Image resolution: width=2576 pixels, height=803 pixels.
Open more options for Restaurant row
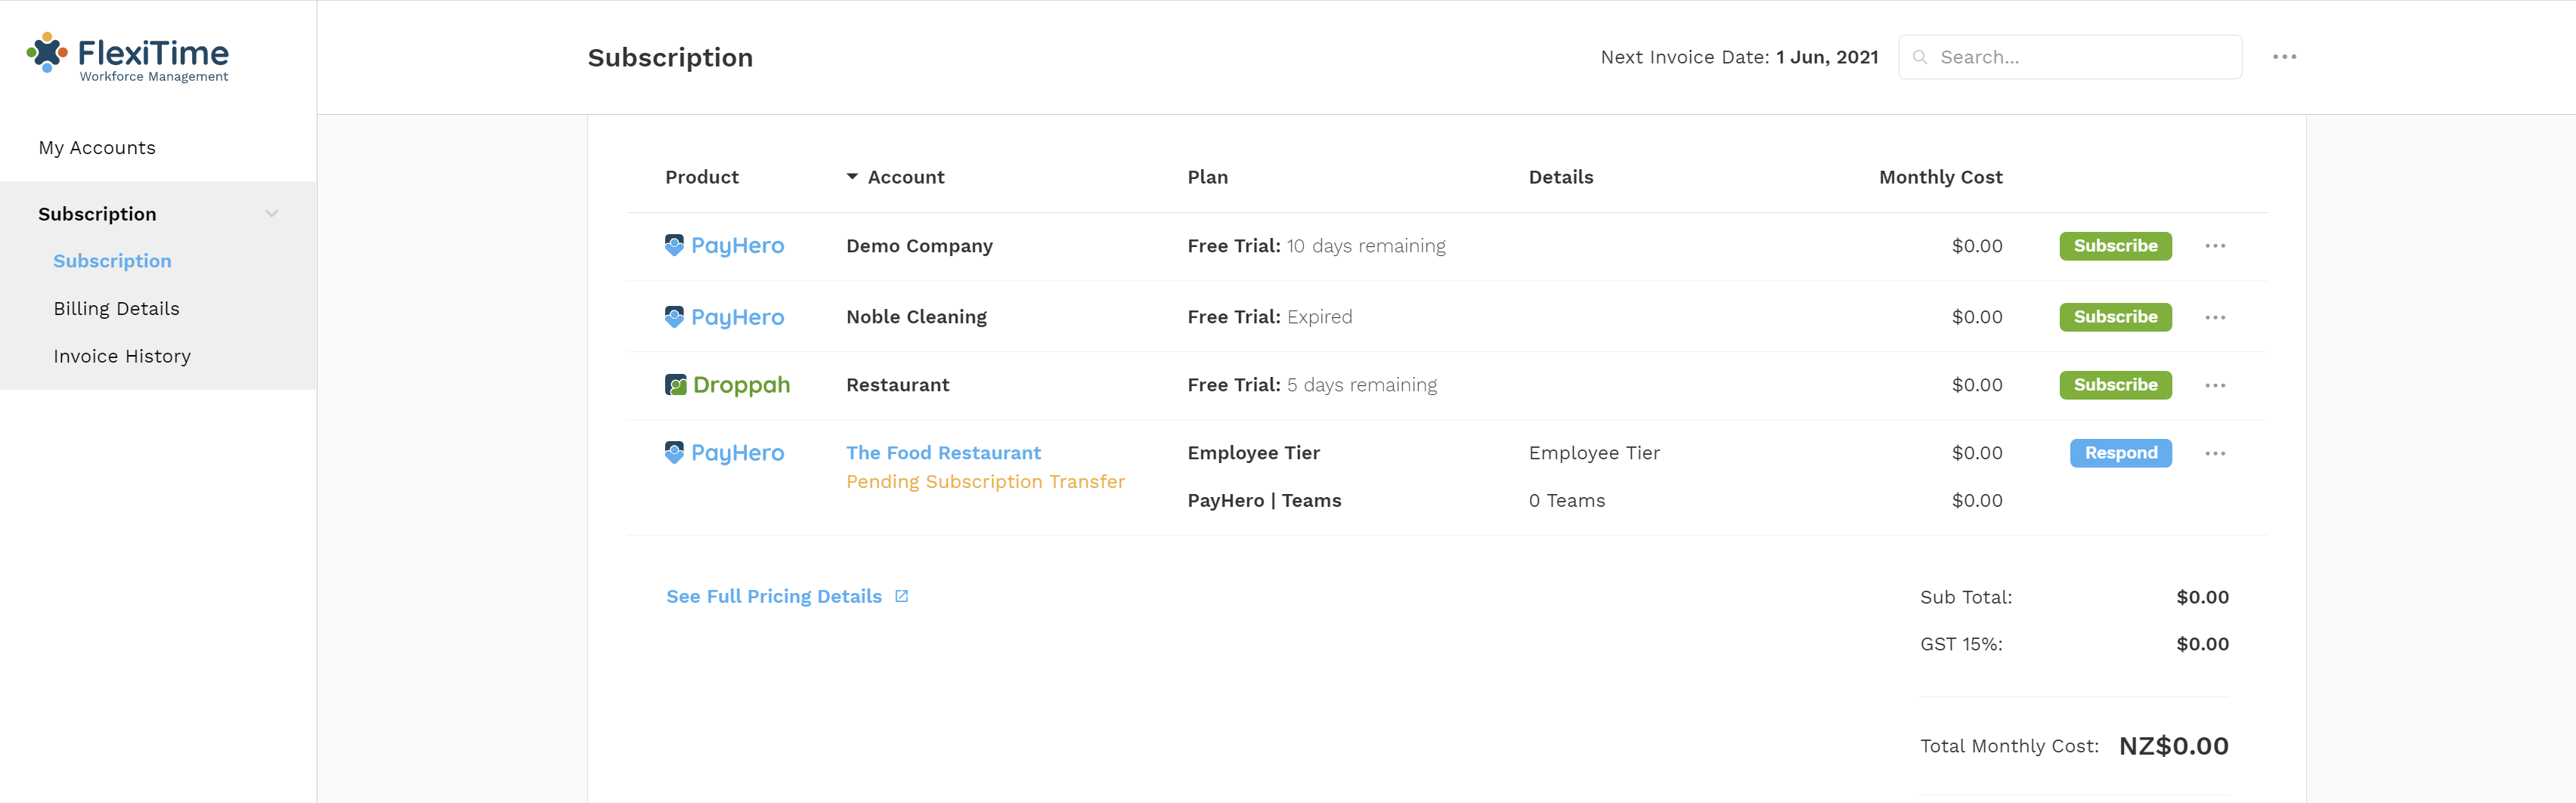(2215, 385)
